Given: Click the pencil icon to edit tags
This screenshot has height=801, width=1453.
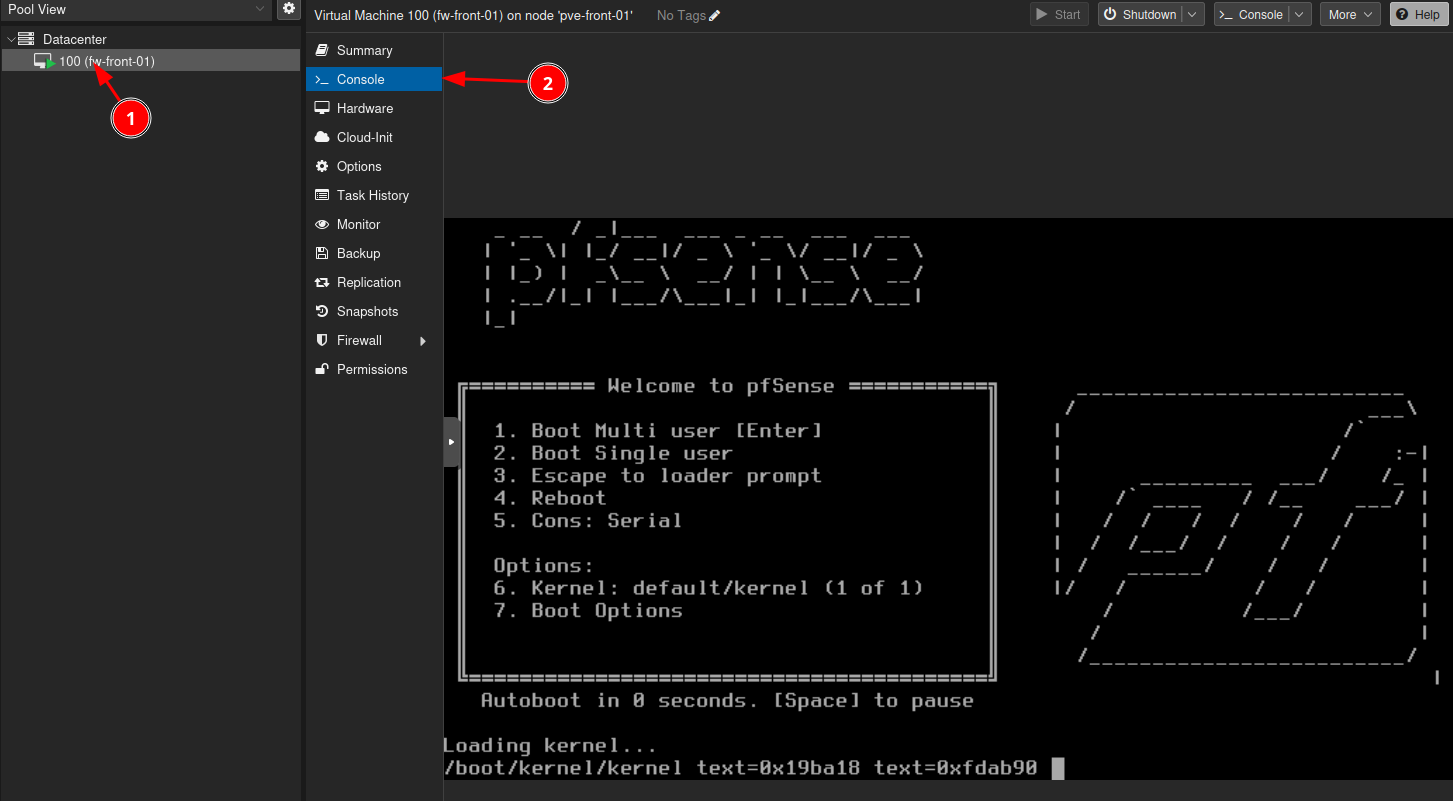Looking at the screenshot, I should (714, 15).
